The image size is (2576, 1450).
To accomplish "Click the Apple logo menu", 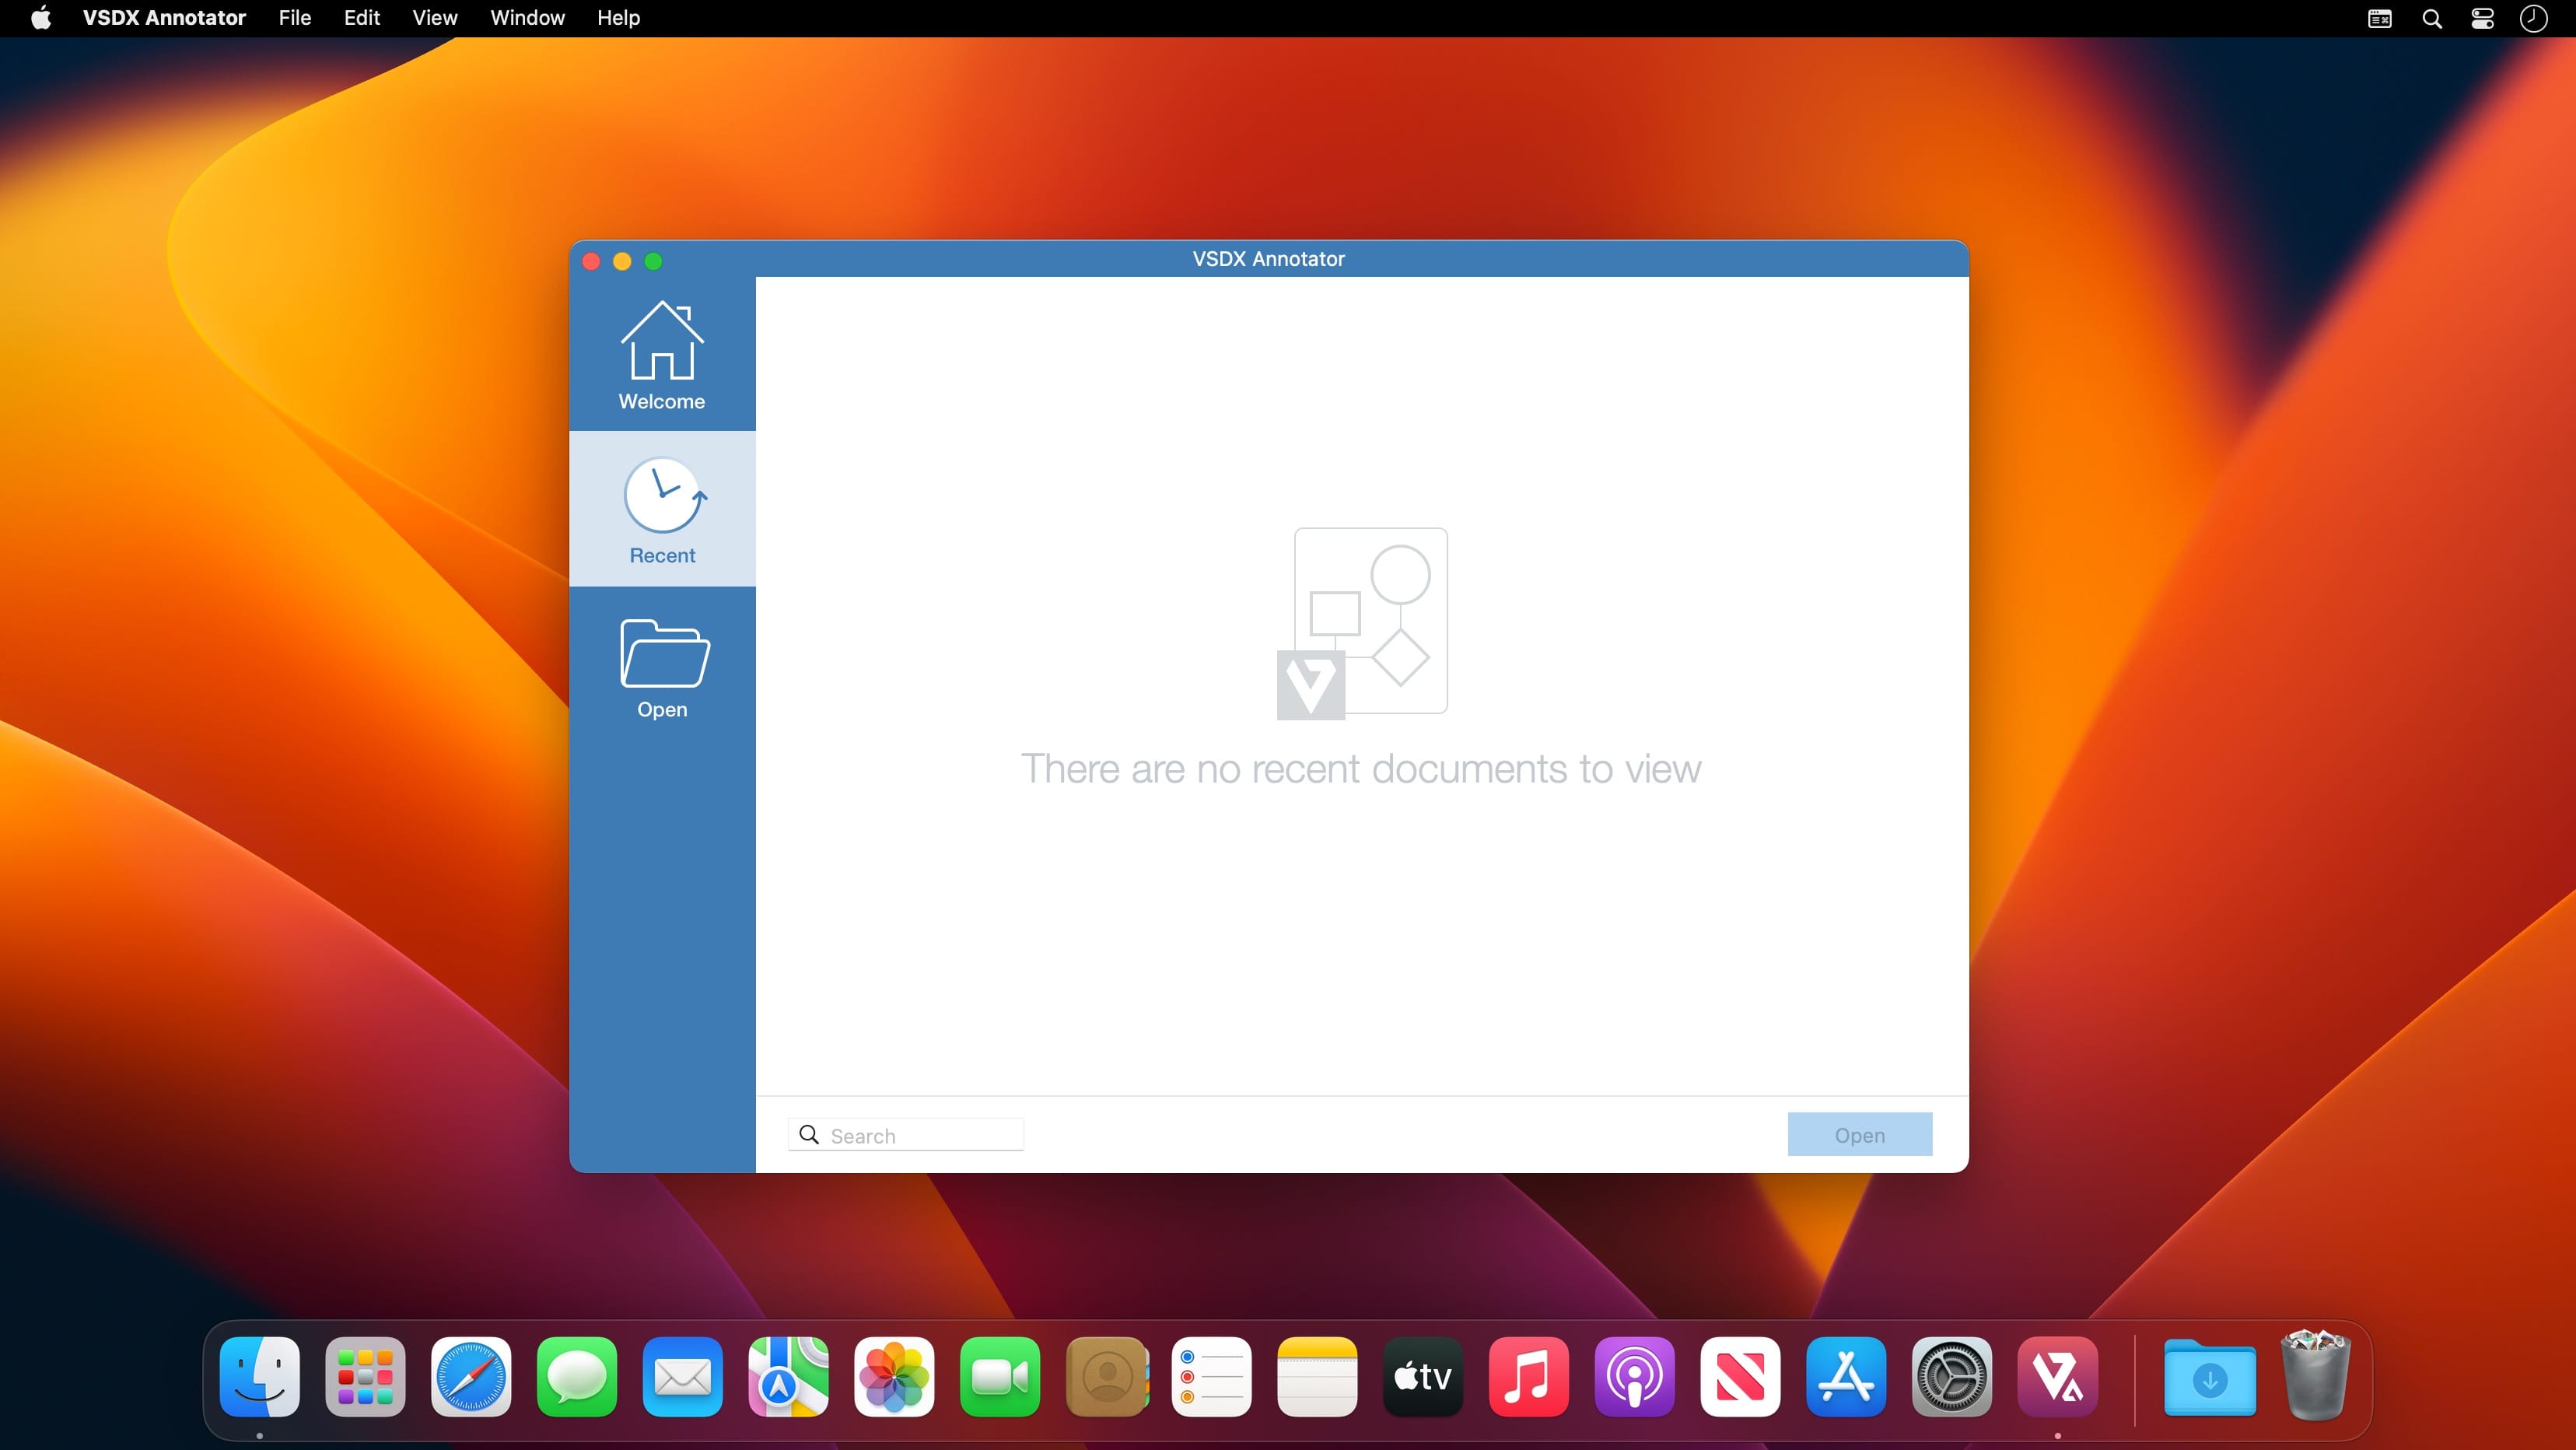I will tap(41, 18).
